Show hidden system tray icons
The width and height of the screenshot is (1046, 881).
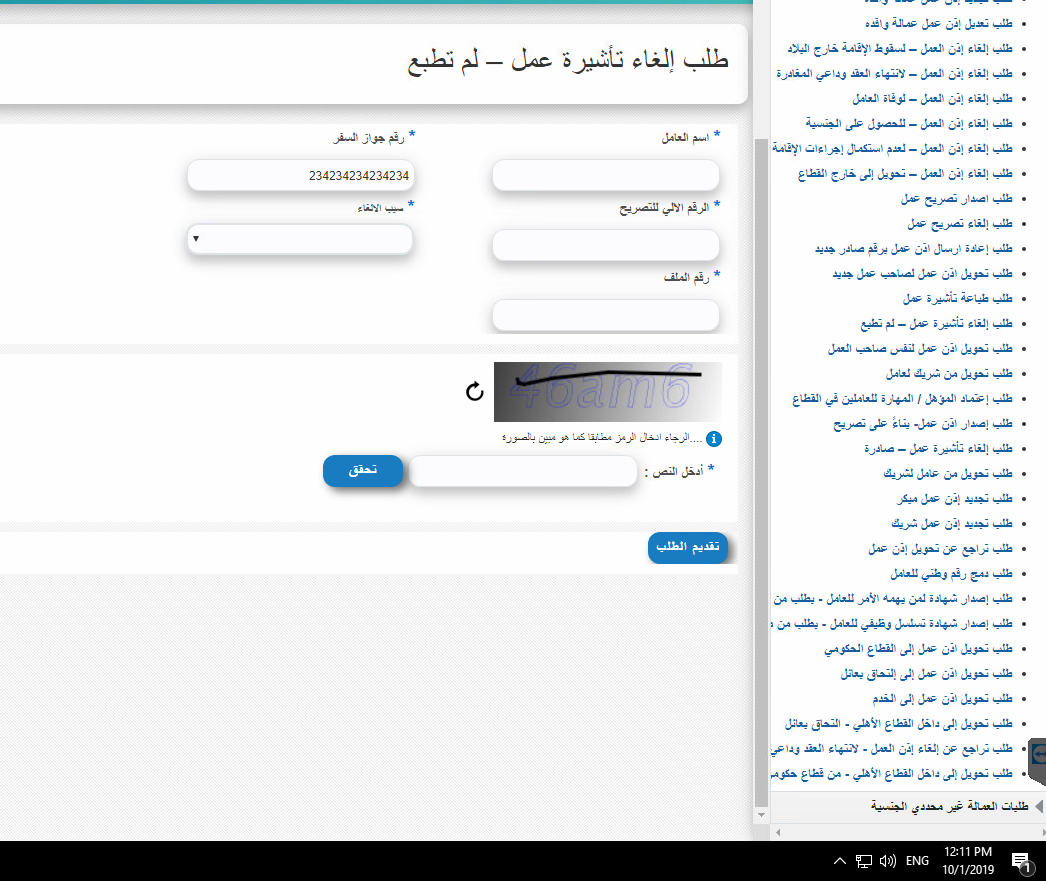coord(840,861)
